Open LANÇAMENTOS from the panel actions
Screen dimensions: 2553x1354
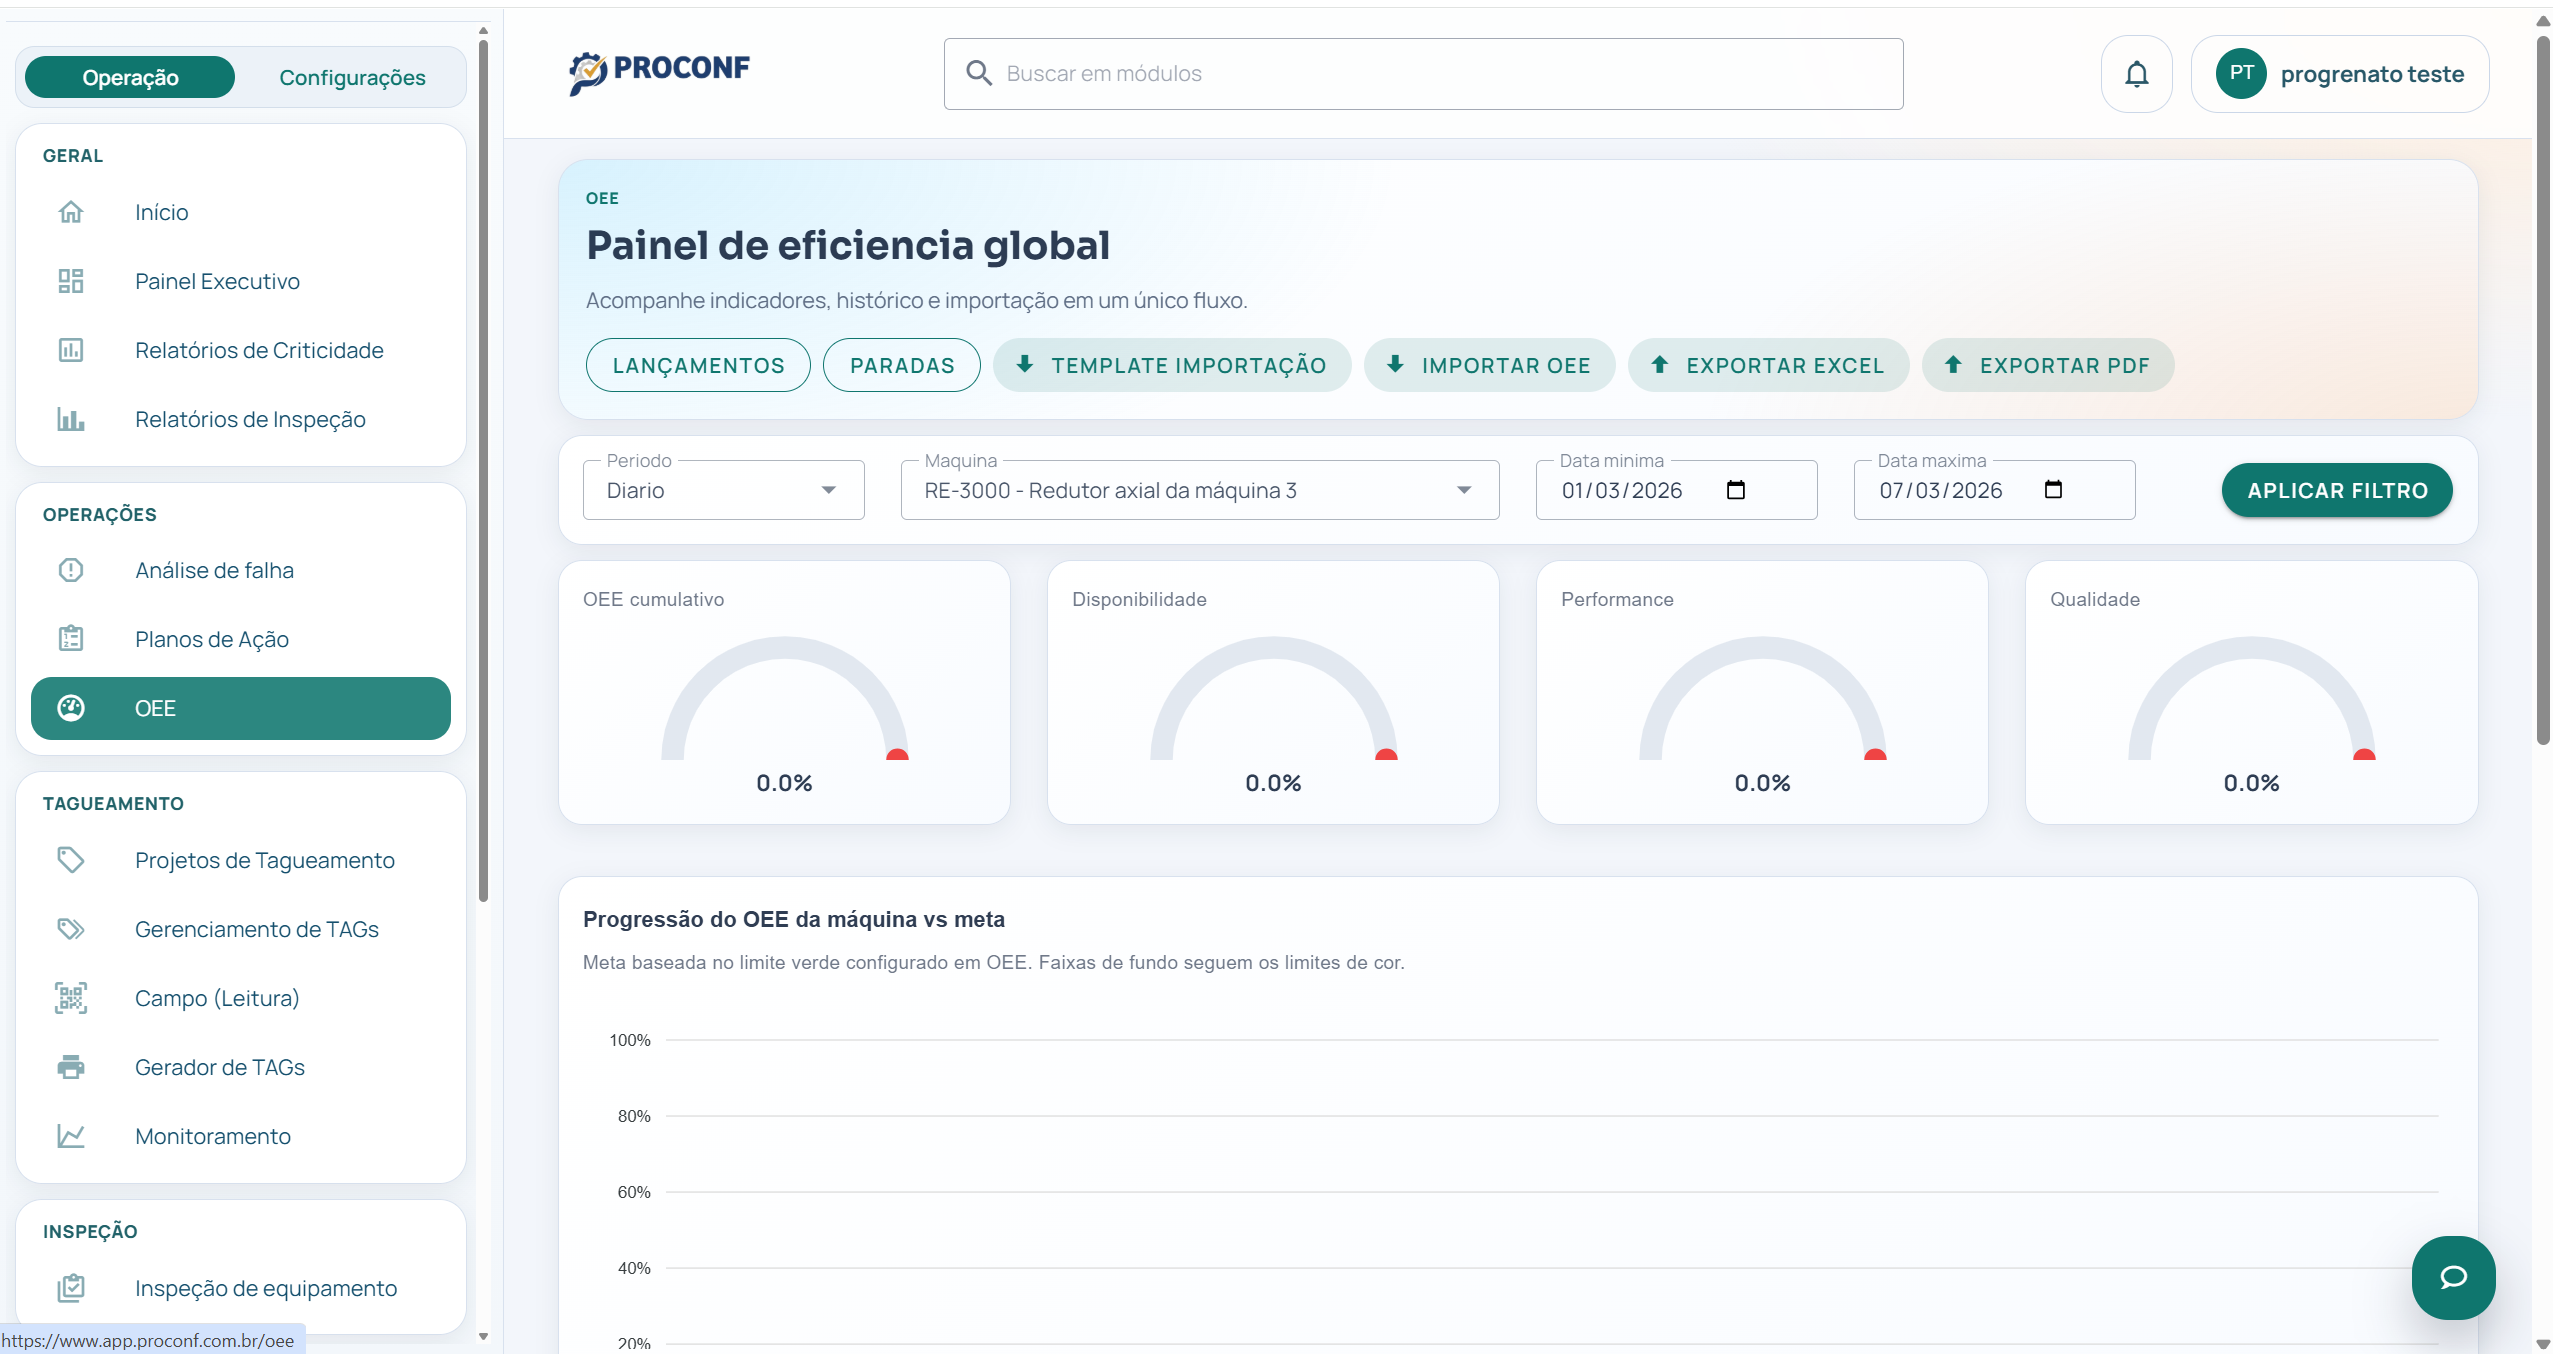(x=697, y=365)
